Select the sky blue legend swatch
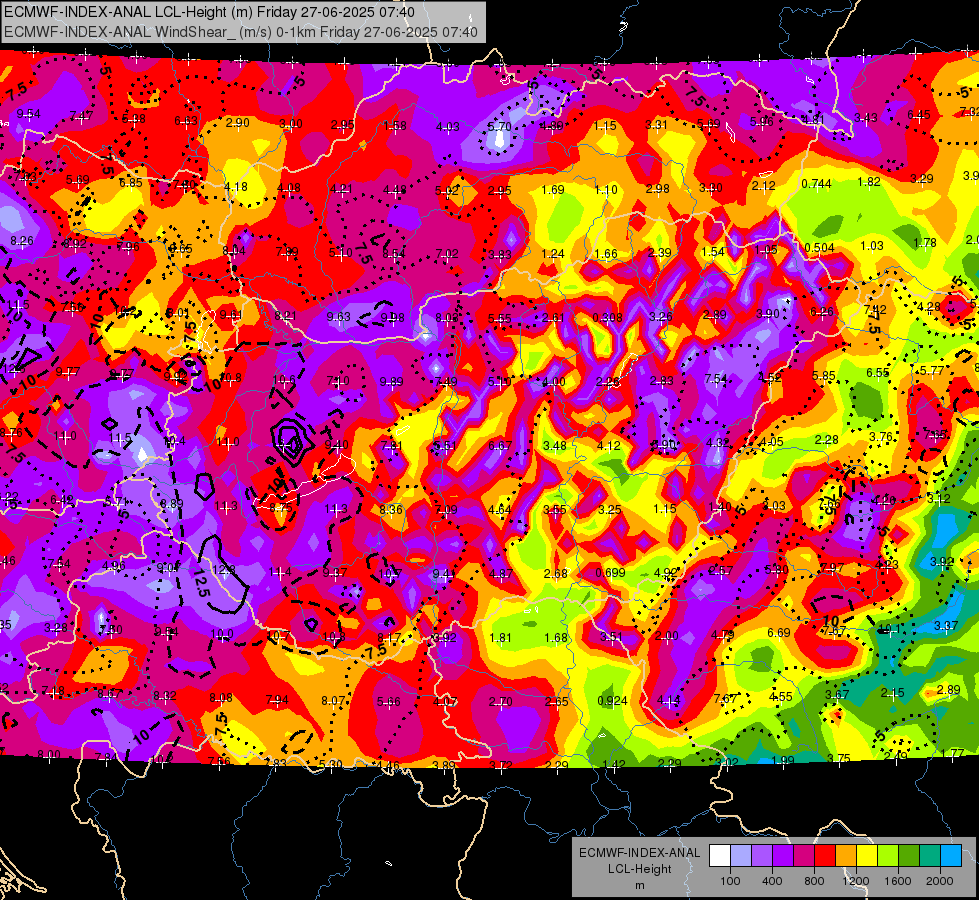Viewport: 979px width, 900px height. (951, 856)
